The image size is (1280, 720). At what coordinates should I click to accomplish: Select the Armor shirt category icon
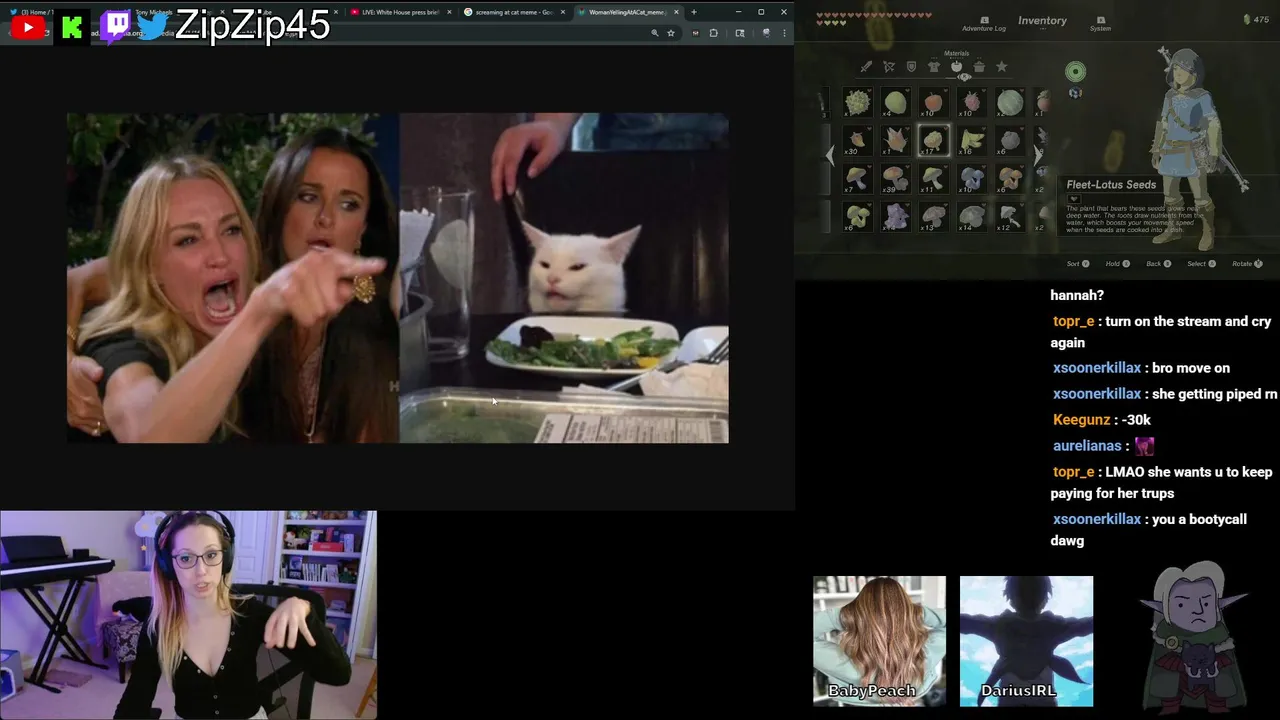(934, 67)
